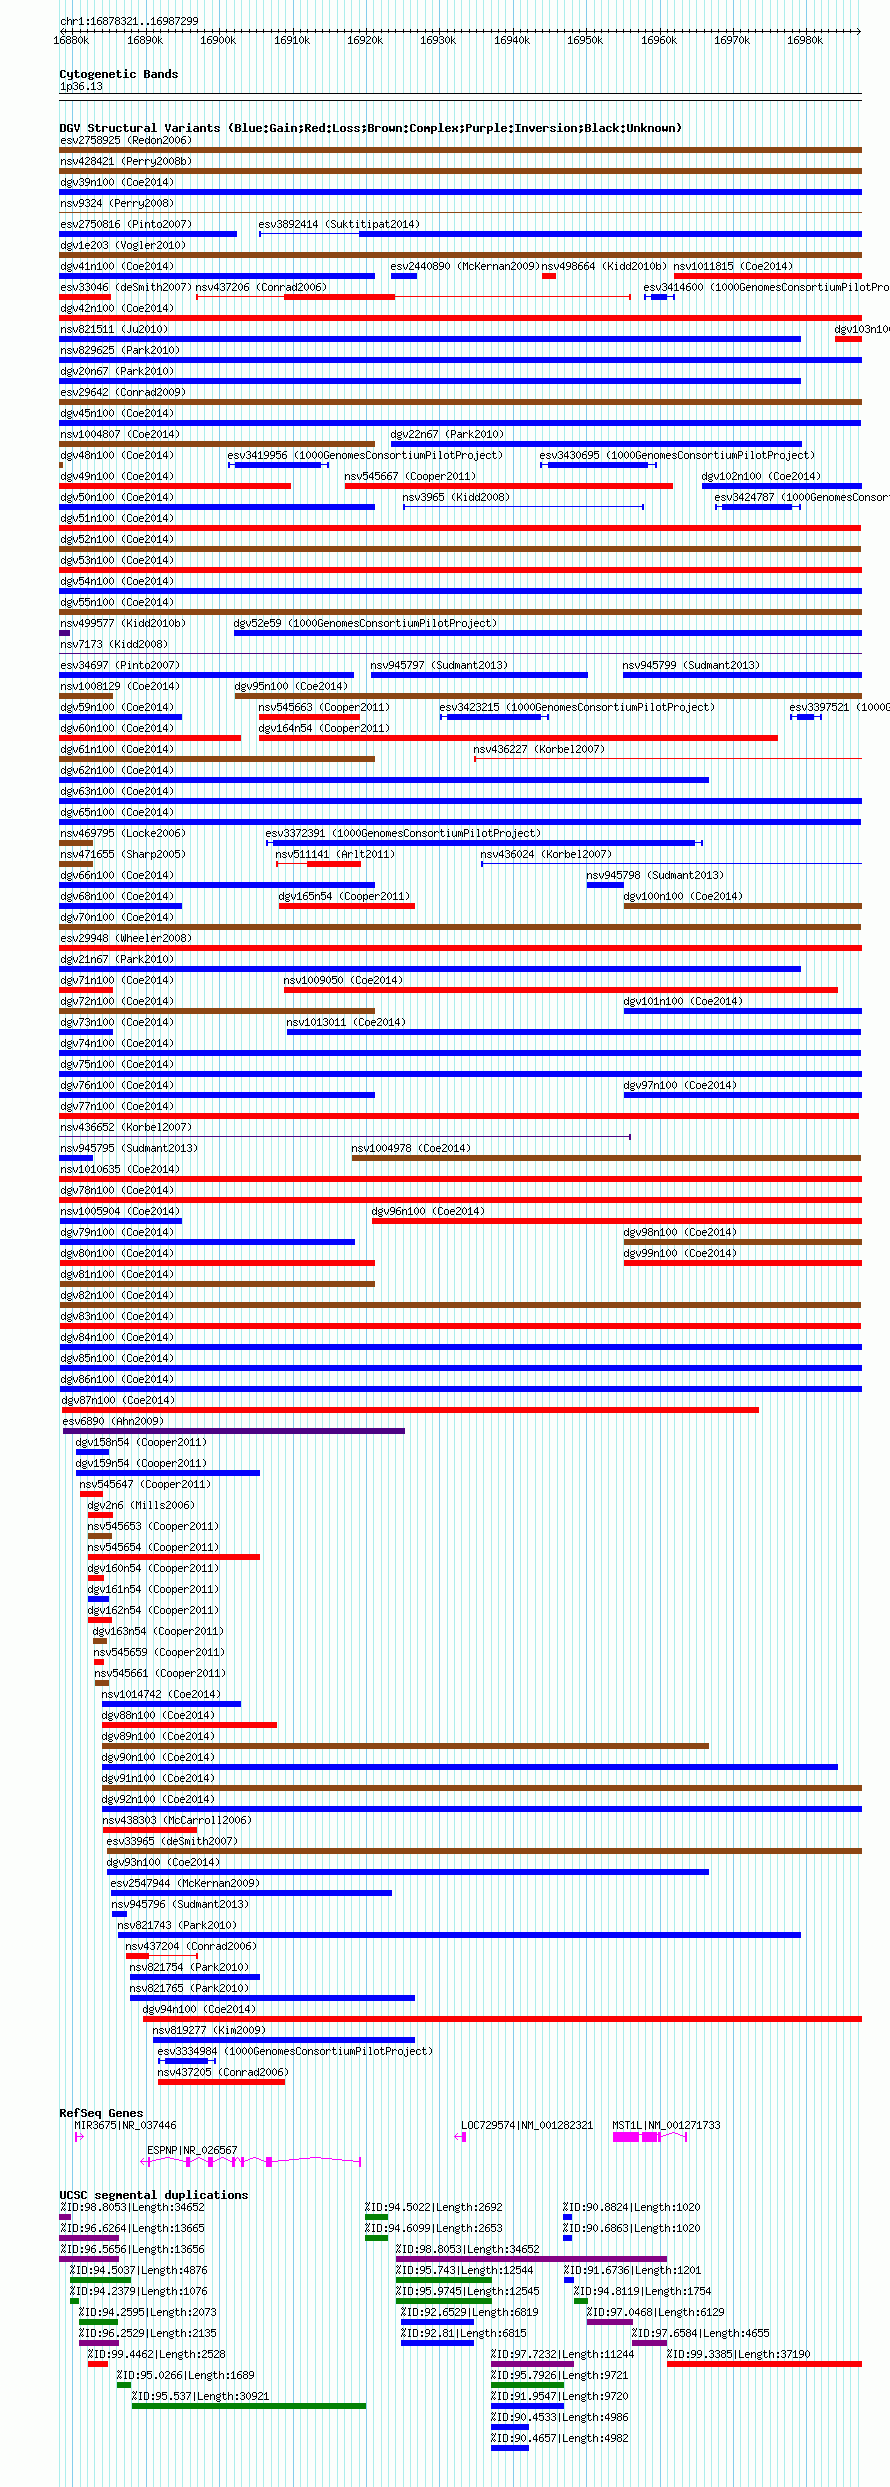Click the MST1L magenta gene model glyph

pos(650,2137)
